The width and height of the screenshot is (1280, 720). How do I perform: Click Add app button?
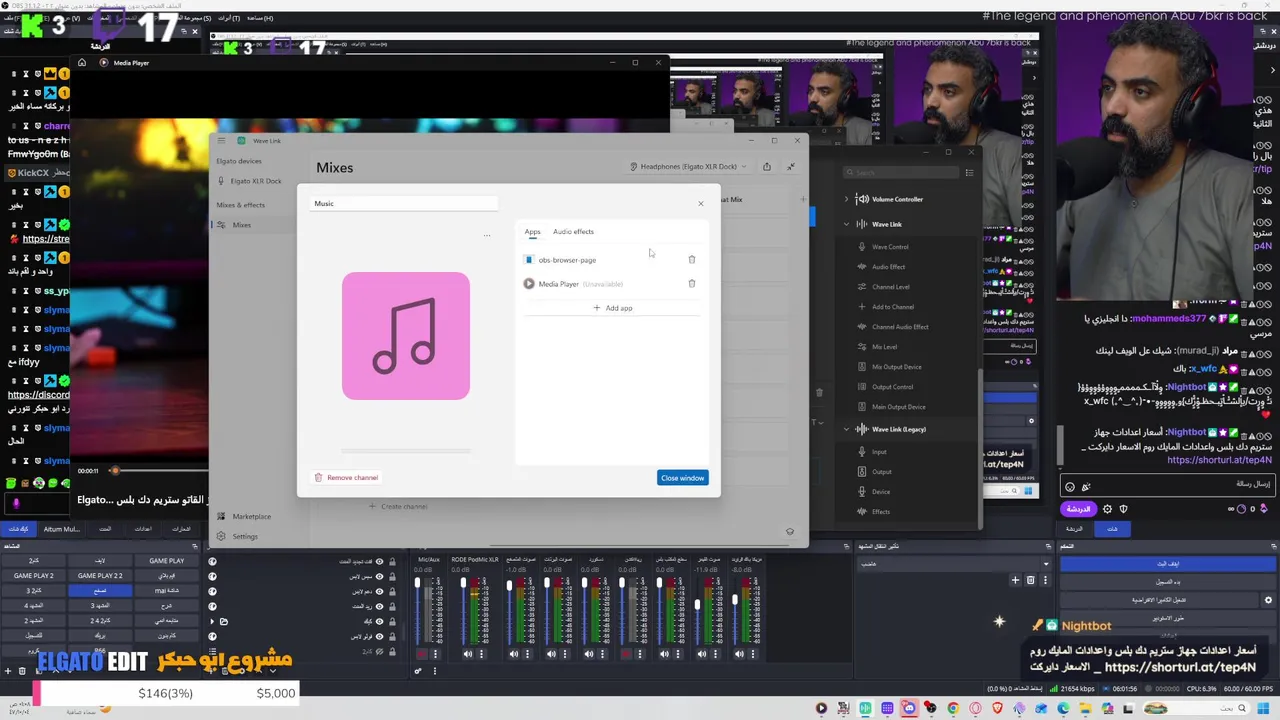(x=612, y=308)
